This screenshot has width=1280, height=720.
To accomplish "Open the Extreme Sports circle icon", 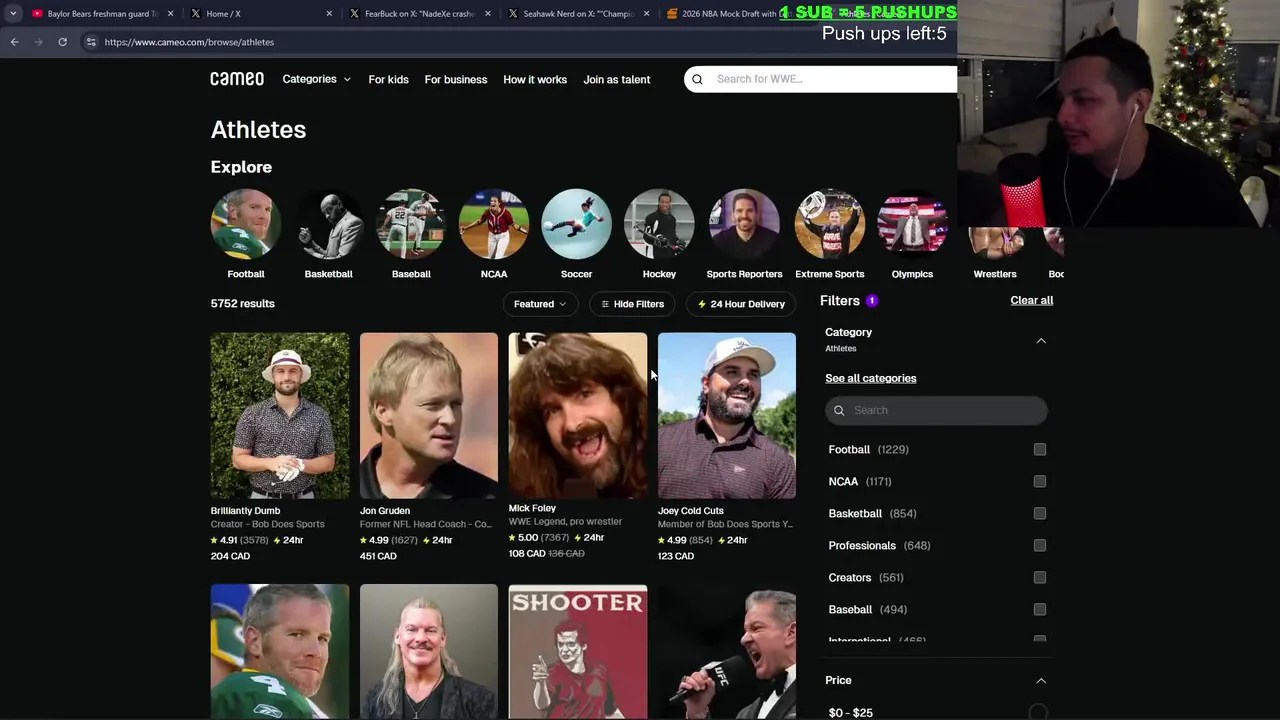I will coord(830,224).
